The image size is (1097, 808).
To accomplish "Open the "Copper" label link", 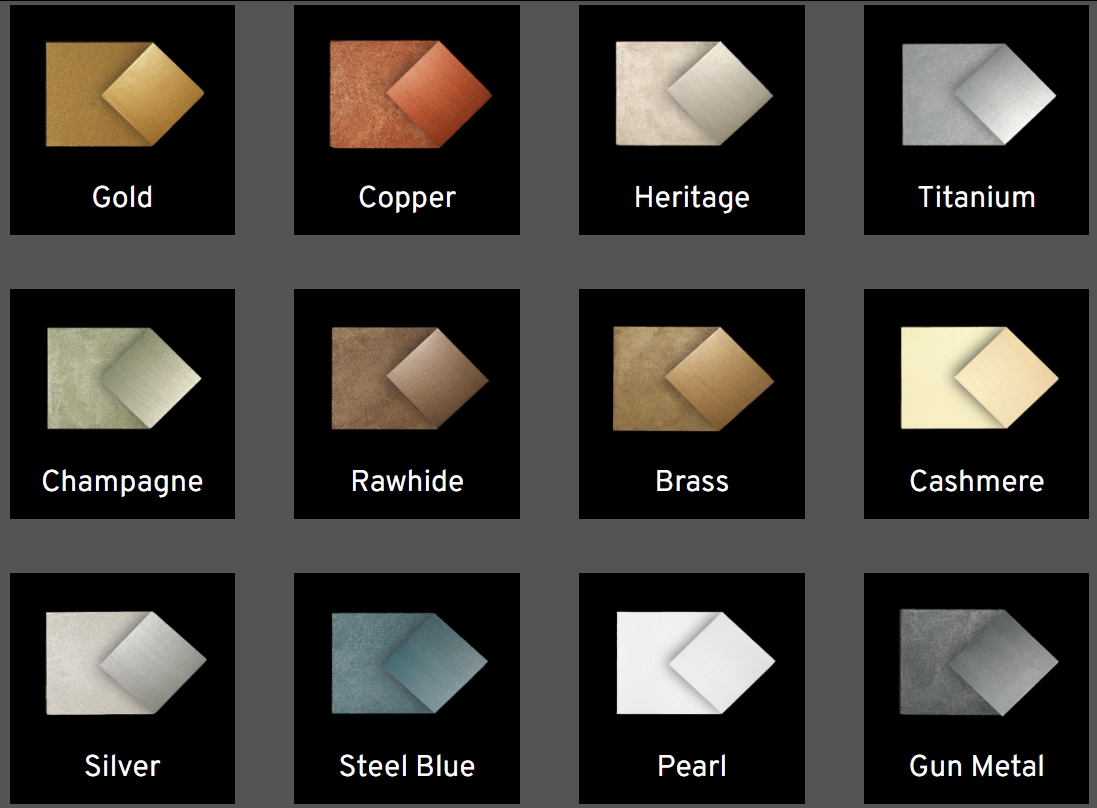I will coord(407,197).
